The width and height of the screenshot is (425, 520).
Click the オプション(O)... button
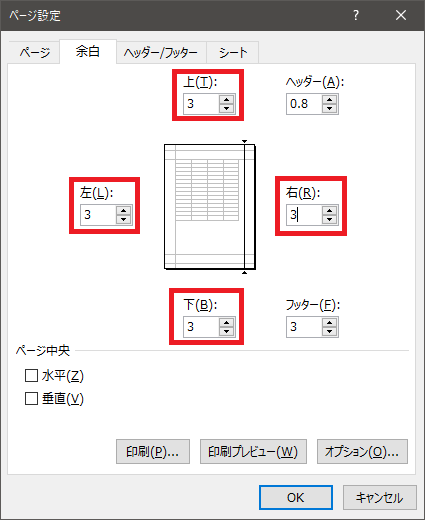click(362, 452)
